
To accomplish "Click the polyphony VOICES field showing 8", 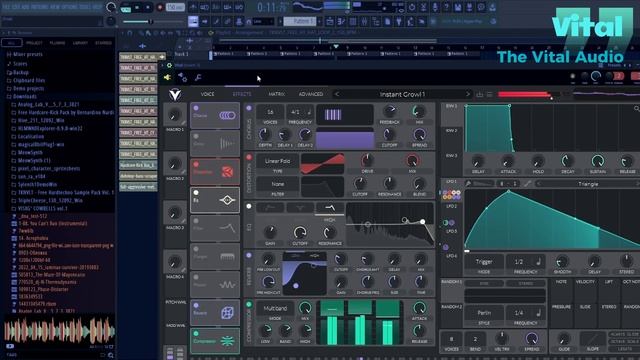I will 451,339.
